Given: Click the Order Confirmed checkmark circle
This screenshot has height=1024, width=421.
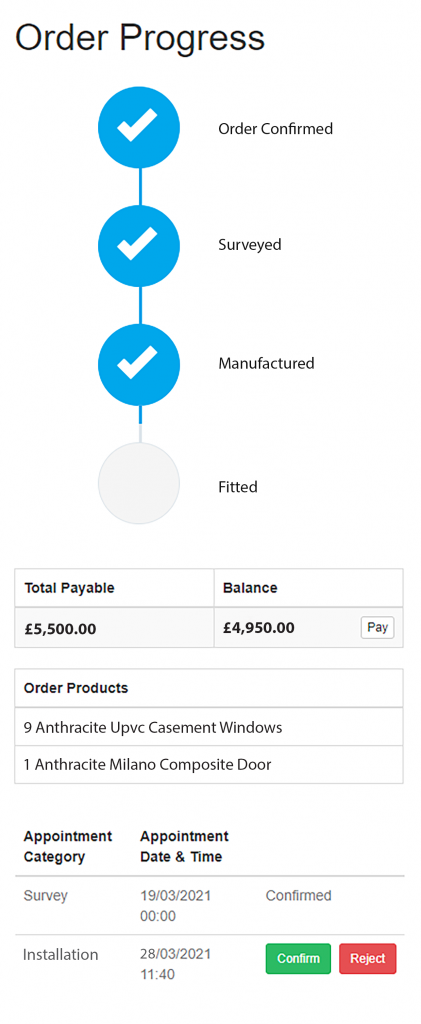Looking at the screenshot, I should pos(138,127).
